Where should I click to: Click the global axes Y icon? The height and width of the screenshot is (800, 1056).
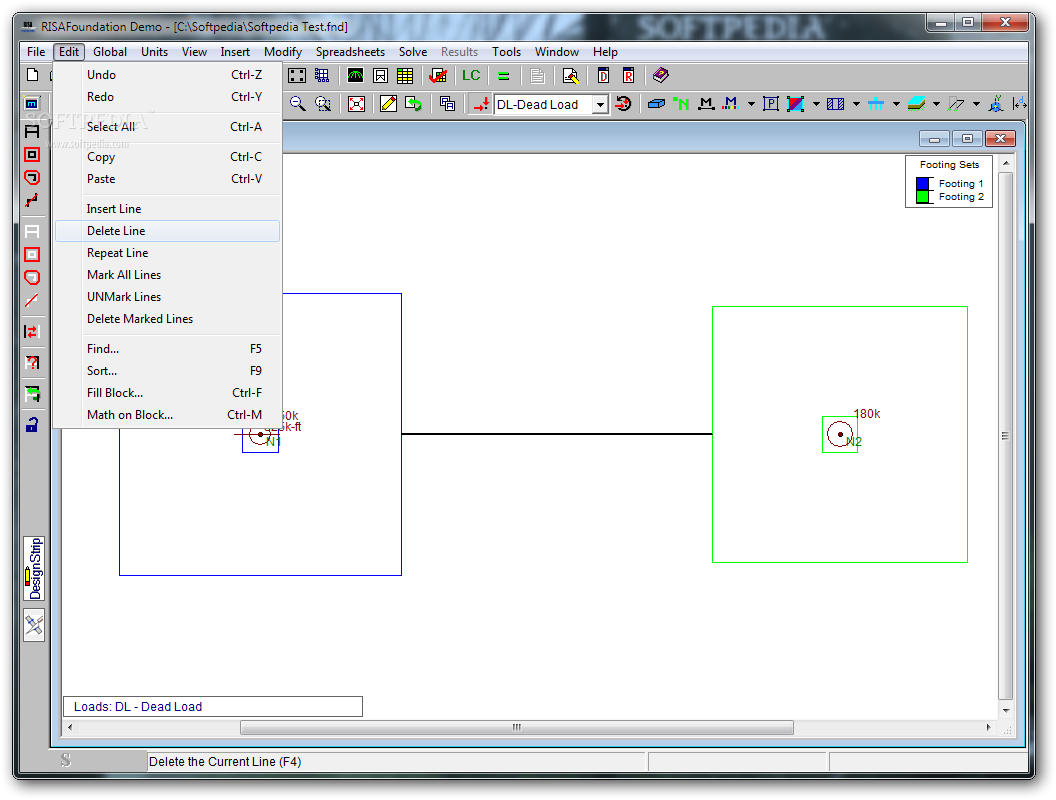point(996,104)
